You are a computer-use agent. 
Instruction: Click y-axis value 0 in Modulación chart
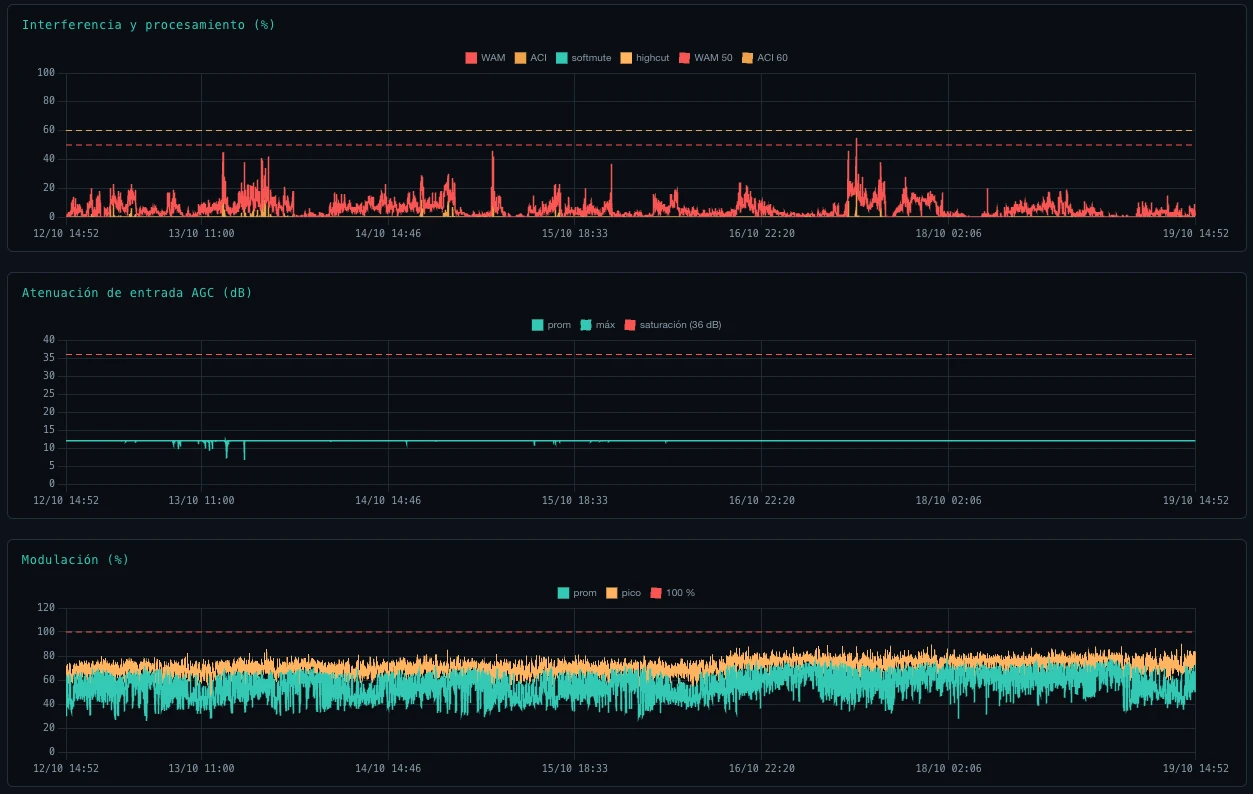(x=52, y=752)
